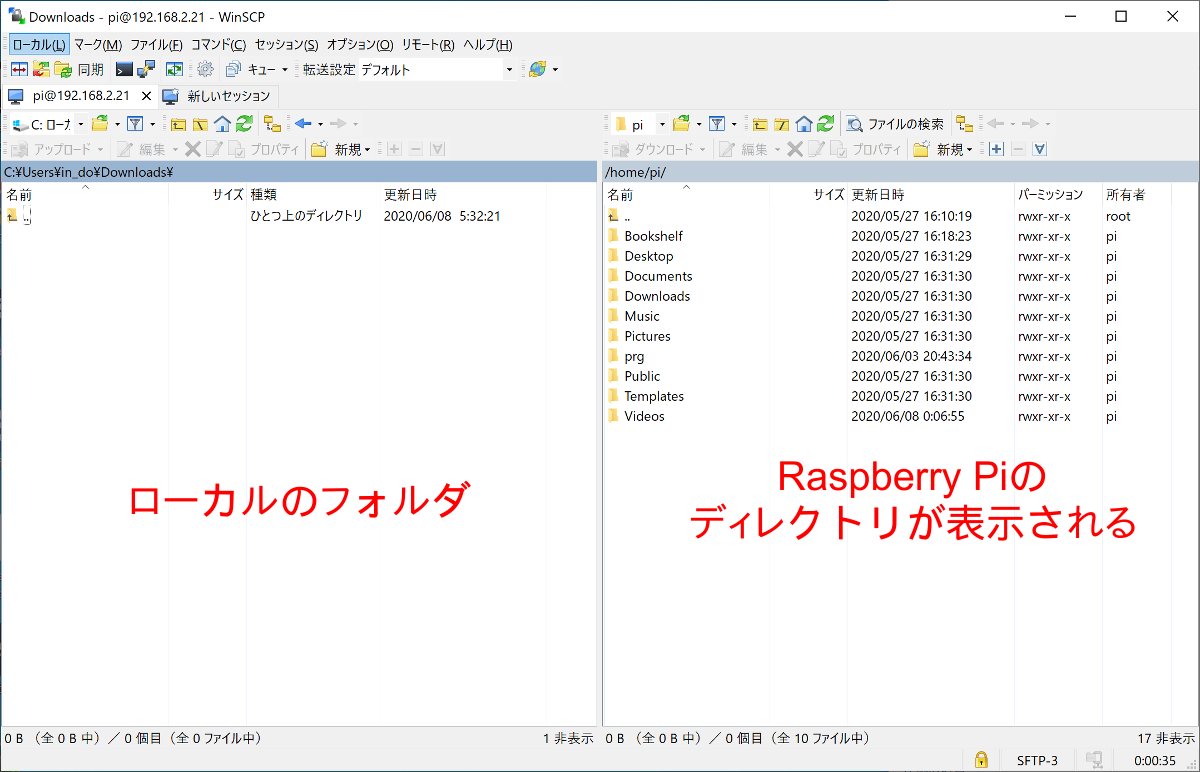Screen dimensions: 1200x772
Task: Open the terminal console icon in toolbar
Action: (124, 70)
